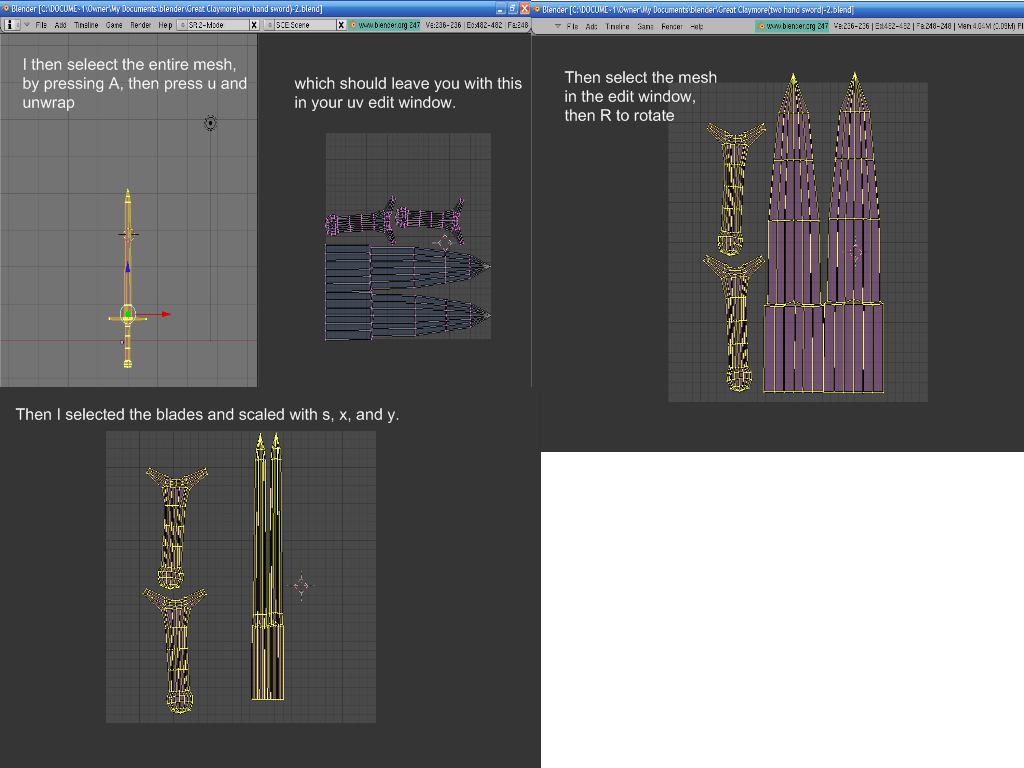Open the Help menu in left window
This screenshot has height=768, width=1024.
[165, 25]
